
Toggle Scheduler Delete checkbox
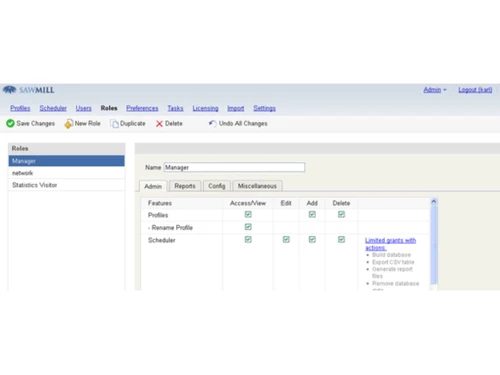tap(341, 239)
